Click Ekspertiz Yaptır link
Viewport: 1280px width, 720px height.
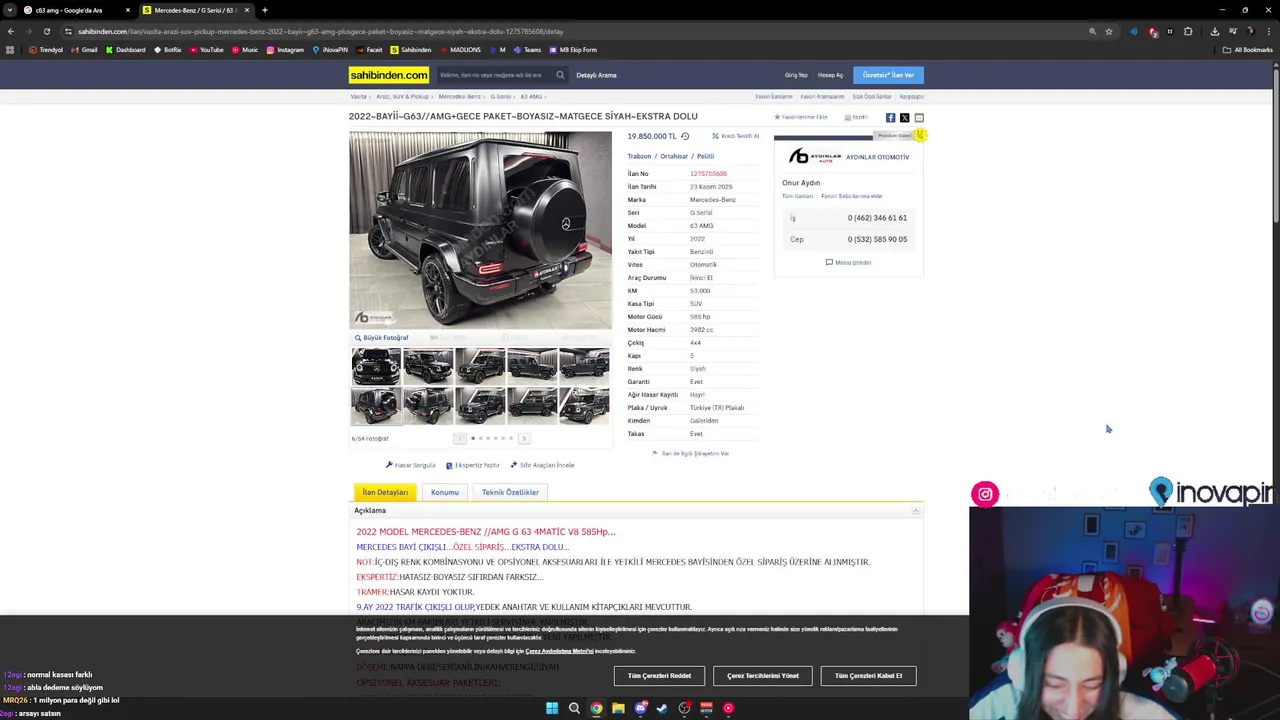pyautogui.click(x=473, y=465)
